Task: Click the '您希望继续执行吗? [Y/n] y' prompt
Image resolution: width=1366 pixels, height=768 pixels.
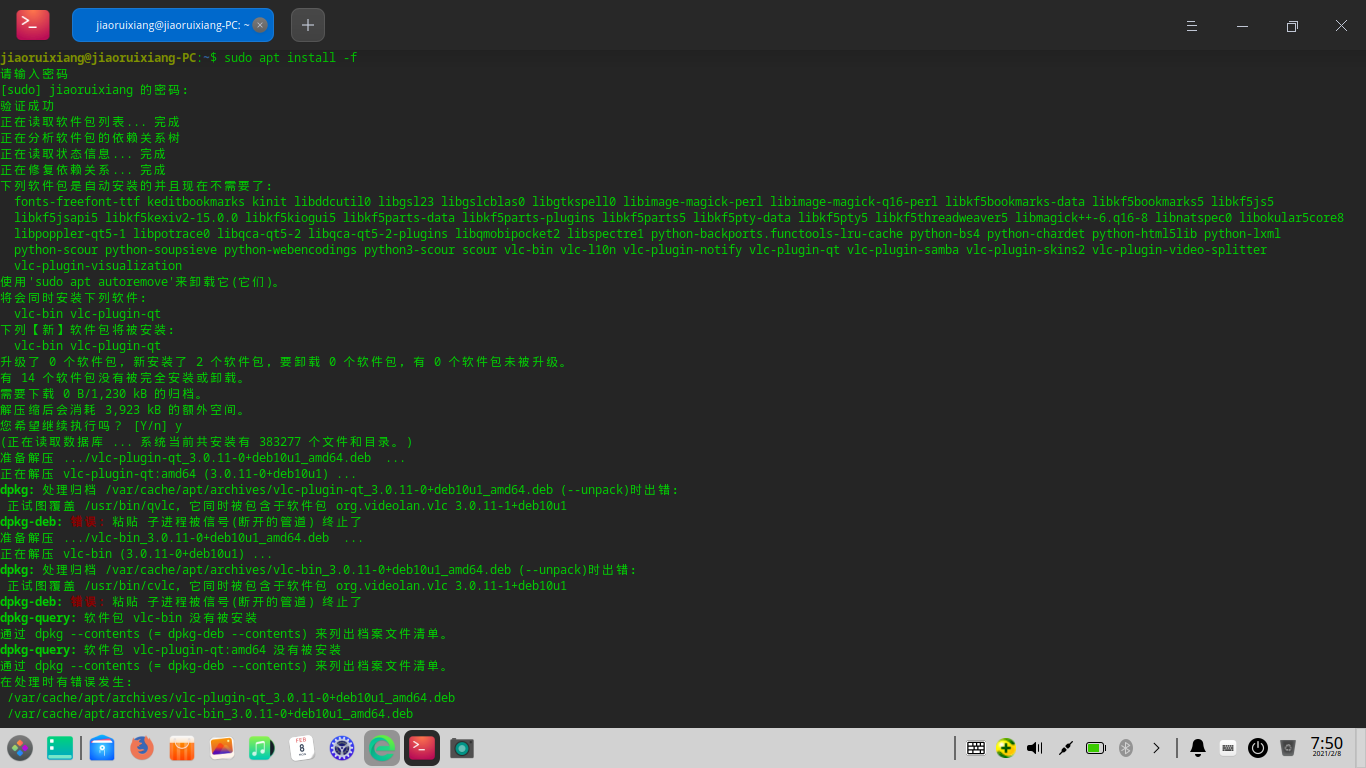Action: pos(91,426)
